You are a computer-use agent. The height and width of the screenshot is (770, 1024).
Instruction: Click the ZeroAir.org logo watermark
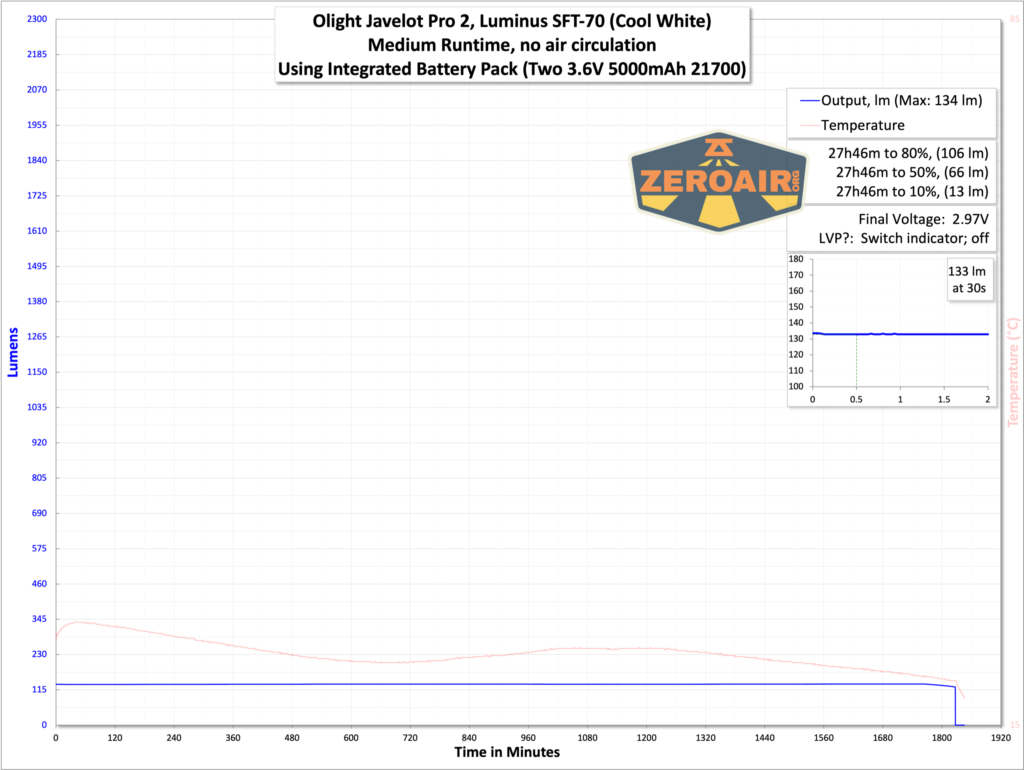point(719,182)
